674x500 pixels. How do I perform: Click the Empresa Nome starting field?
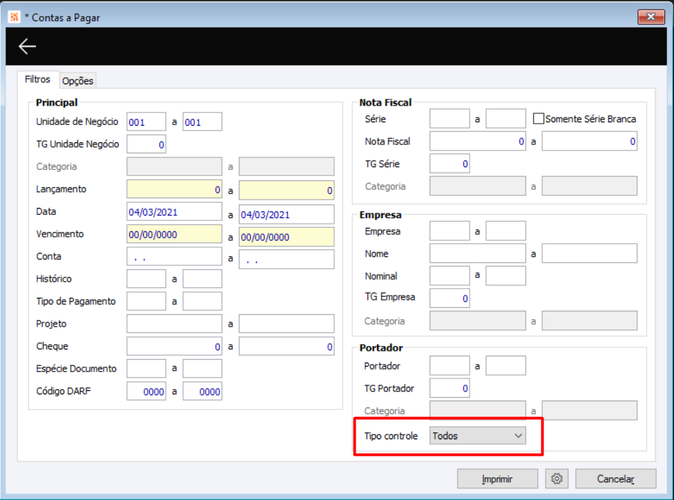click(x=478, y=253)
